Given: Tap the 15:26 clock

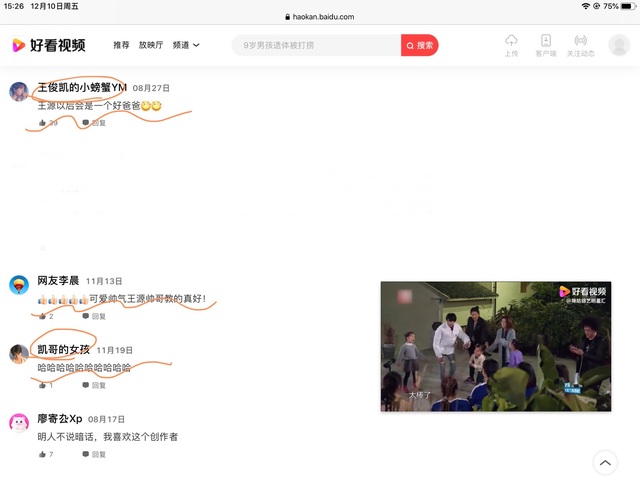Looking at the screenshot, I should pos(13,6).
